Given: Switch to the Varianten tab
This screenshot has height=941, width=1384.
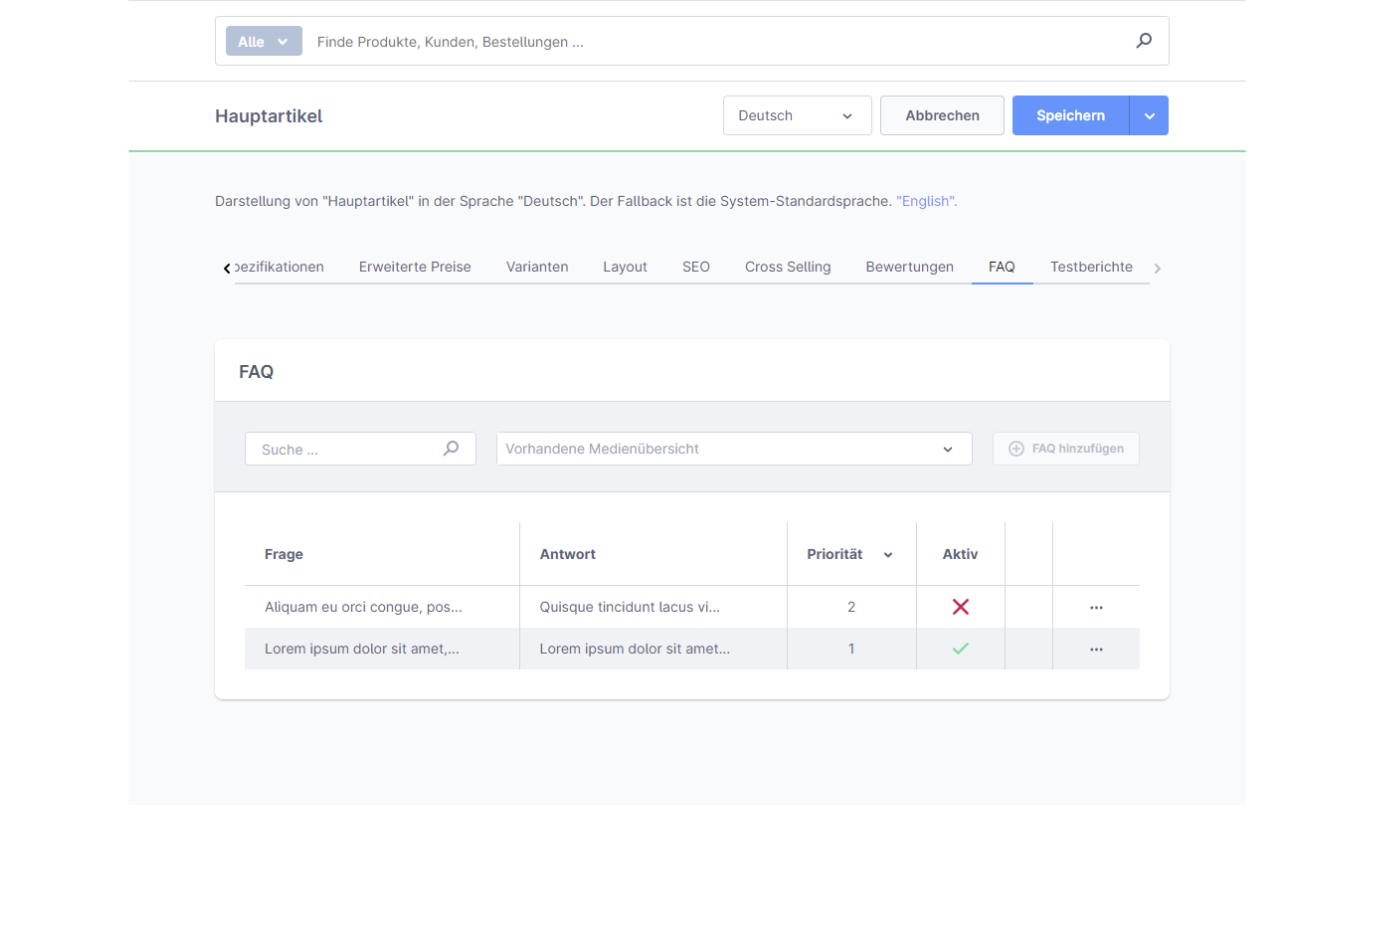Looking at the screenshot, I should (x=537, y=267).
